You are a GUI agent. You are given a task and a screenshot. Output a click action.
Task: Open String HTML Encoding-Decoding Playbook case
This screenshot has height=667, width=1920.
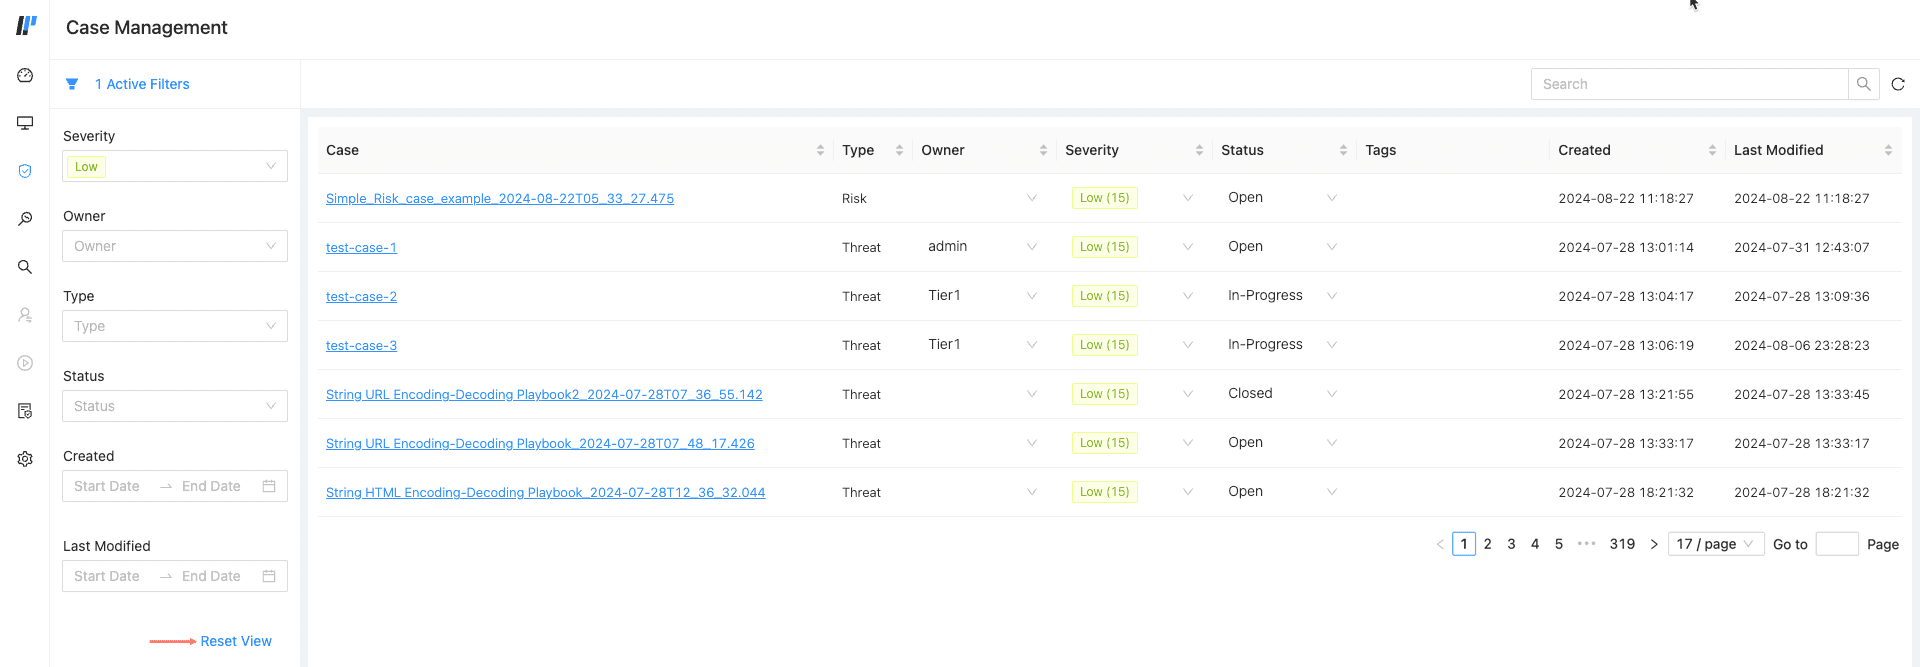pos(546,492)
